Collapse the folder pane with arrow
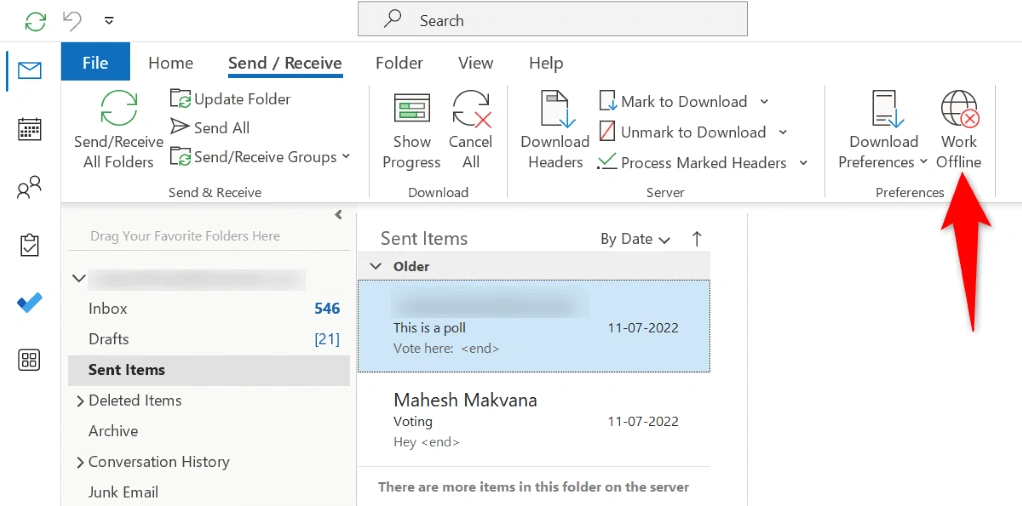 click(338, 215)
